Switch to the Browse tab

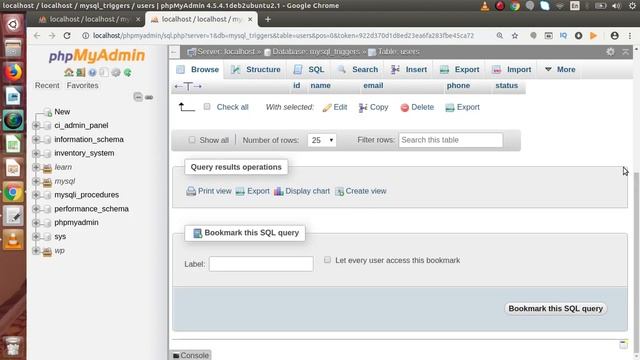click(198, 69)
